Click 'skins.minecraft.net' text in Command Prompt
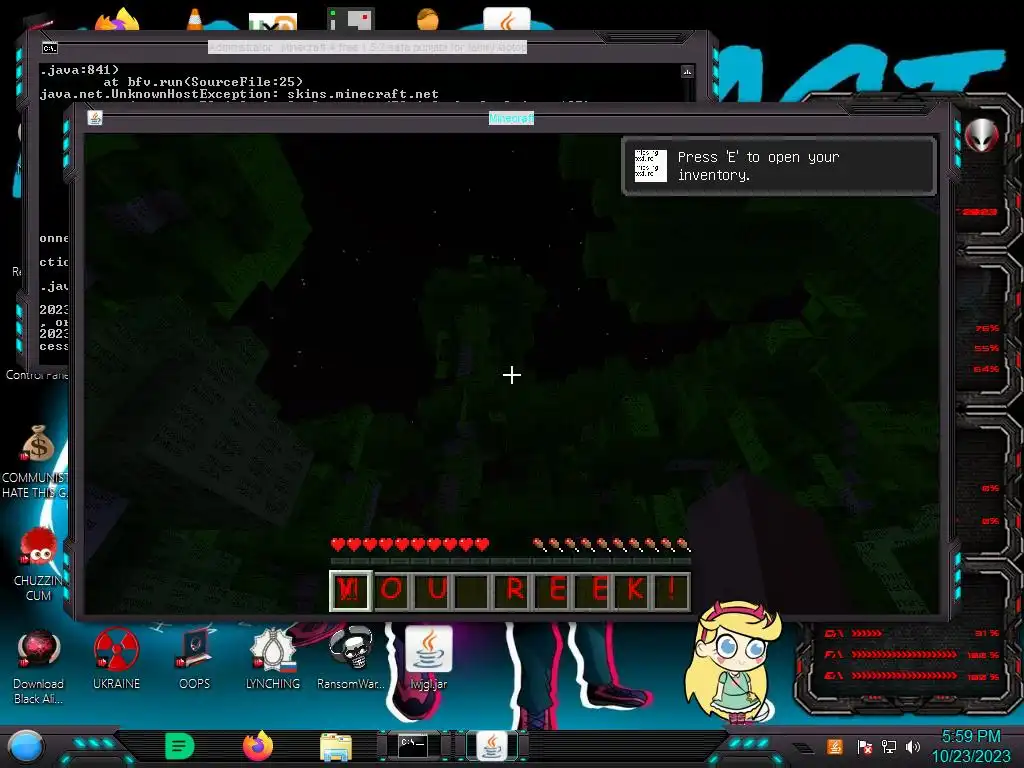 tap(362, 94)
